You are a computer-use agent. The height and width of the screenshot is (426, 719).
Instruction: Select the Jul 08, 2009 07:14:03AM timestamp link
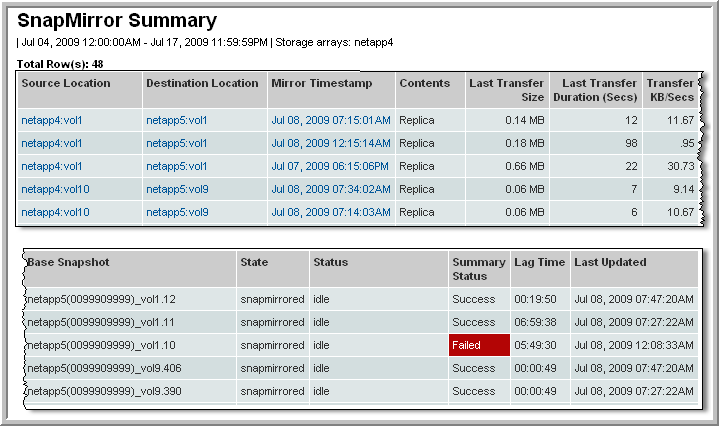point(330,212)
